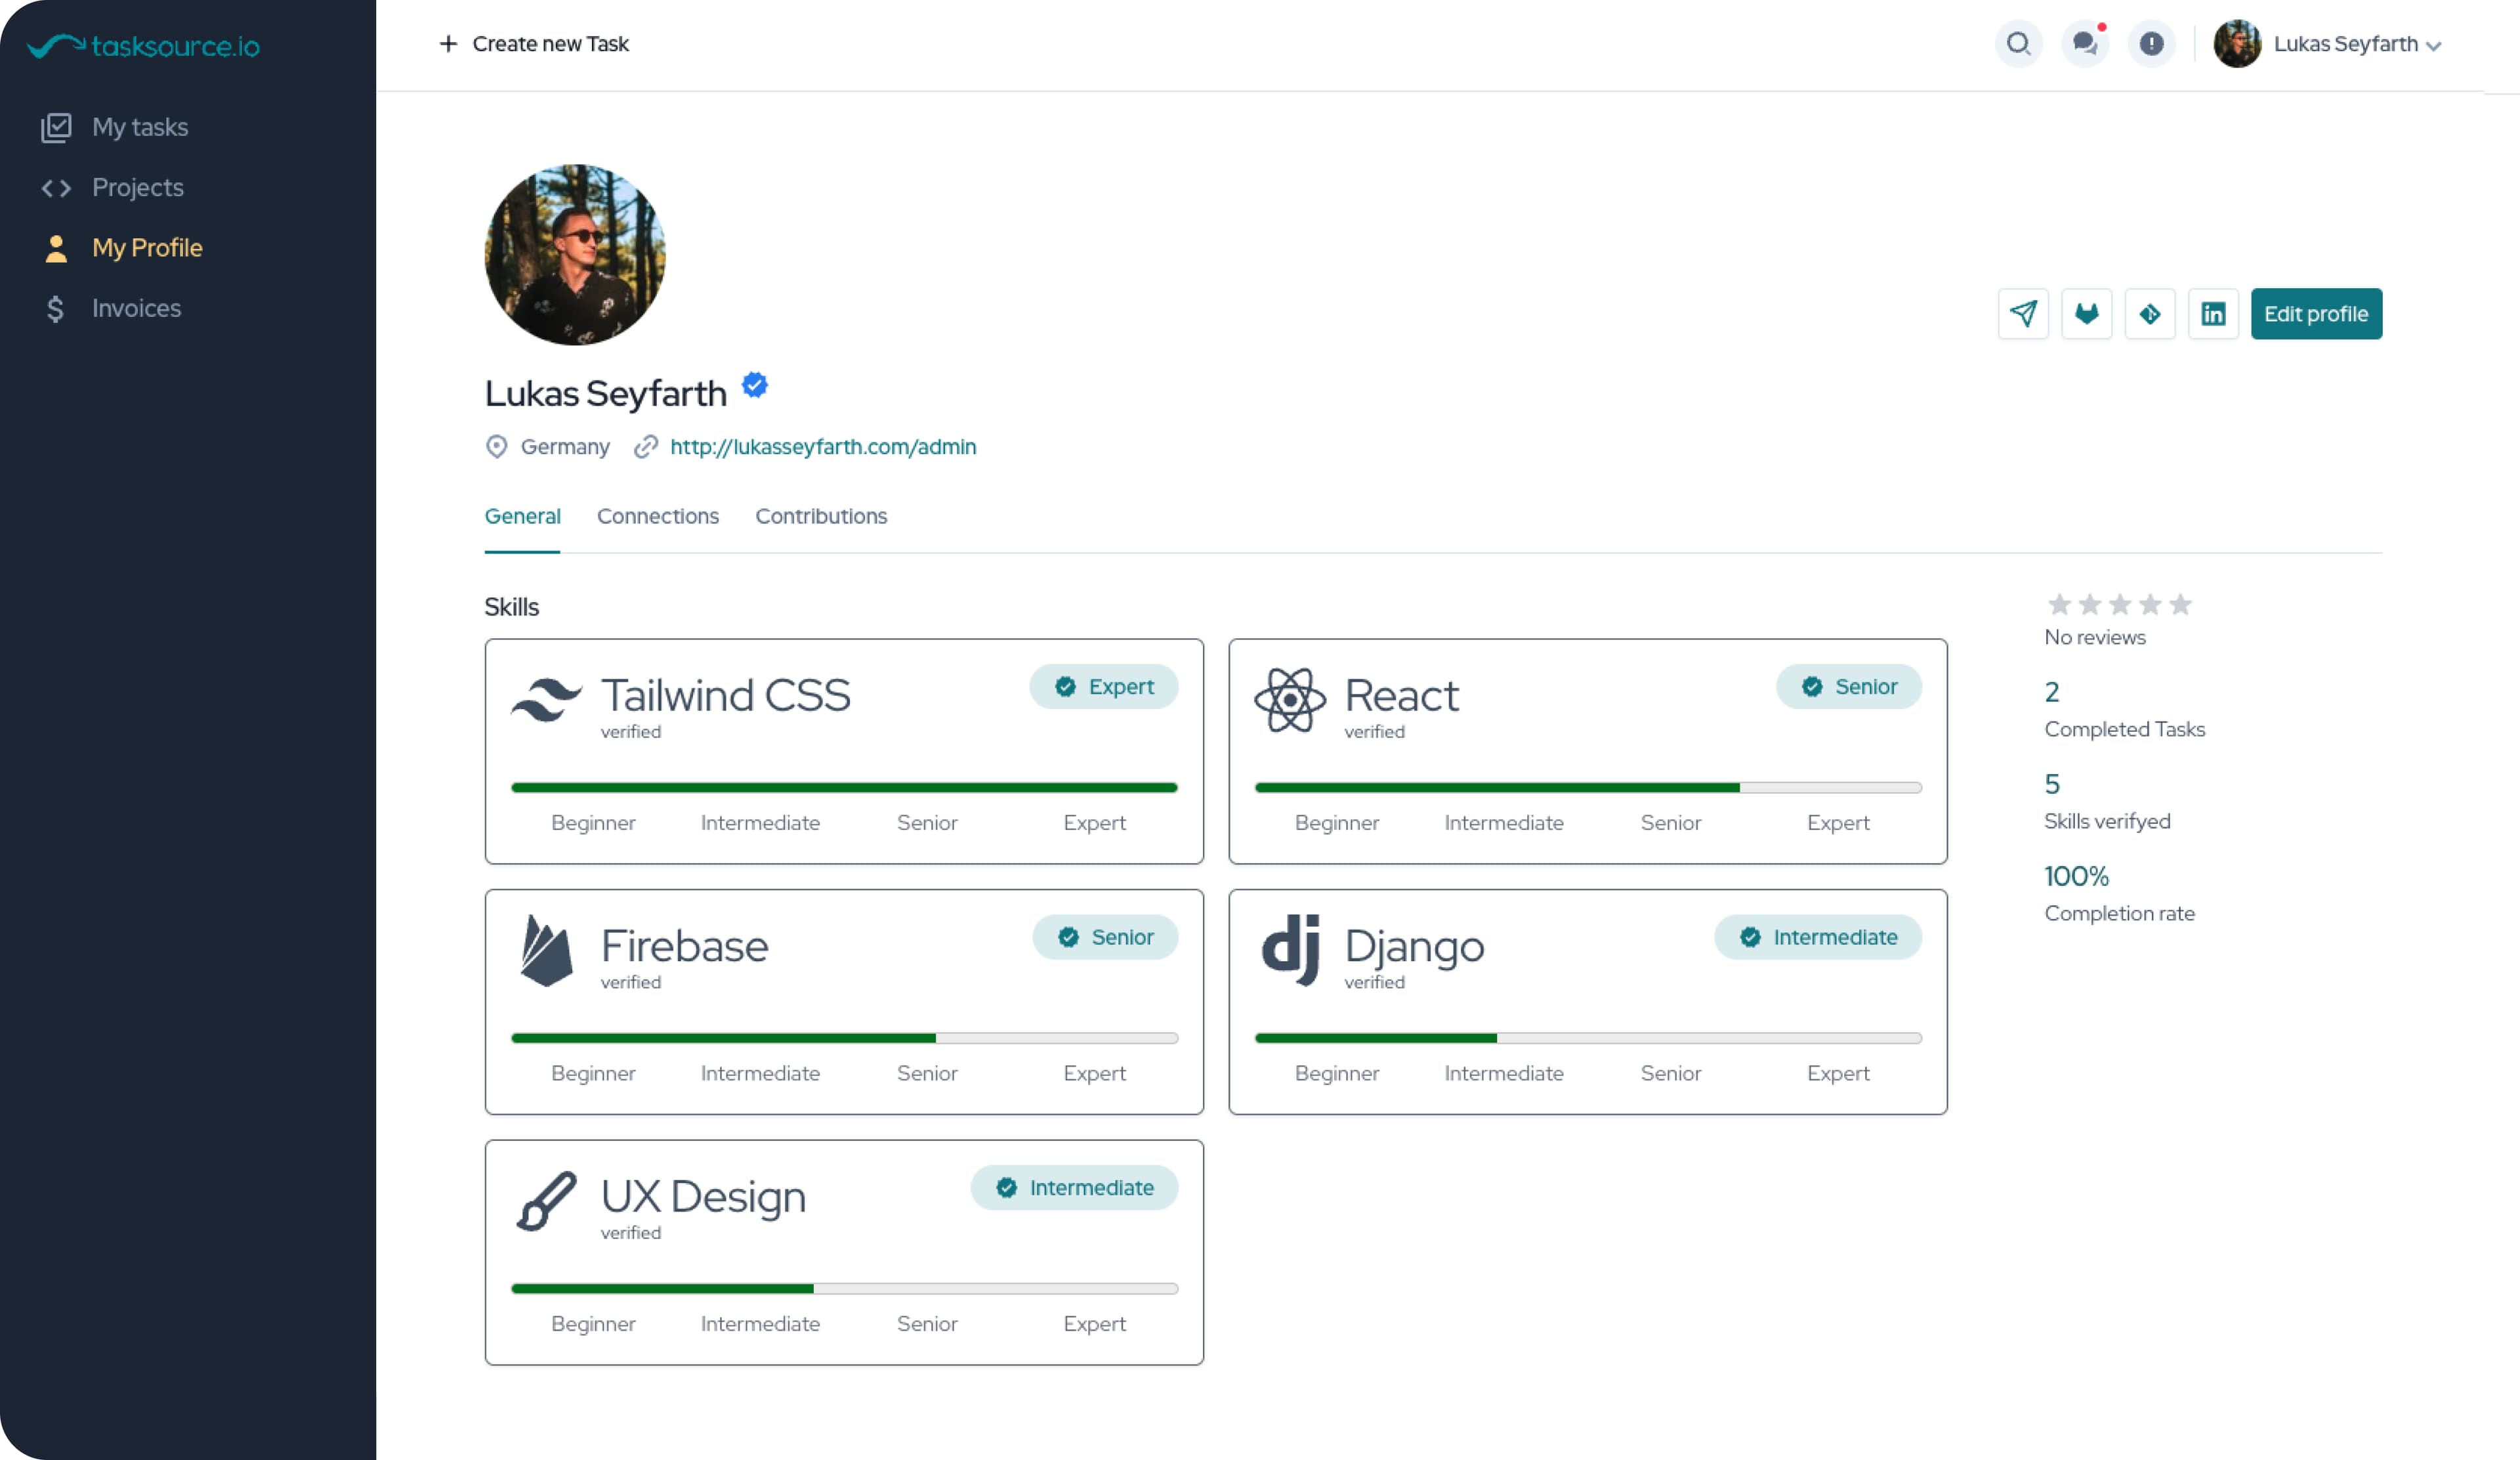The height and width of the screenshot is (1460, 2520).
Task: Click the diamond git icon button
Action: point(2149,314)
